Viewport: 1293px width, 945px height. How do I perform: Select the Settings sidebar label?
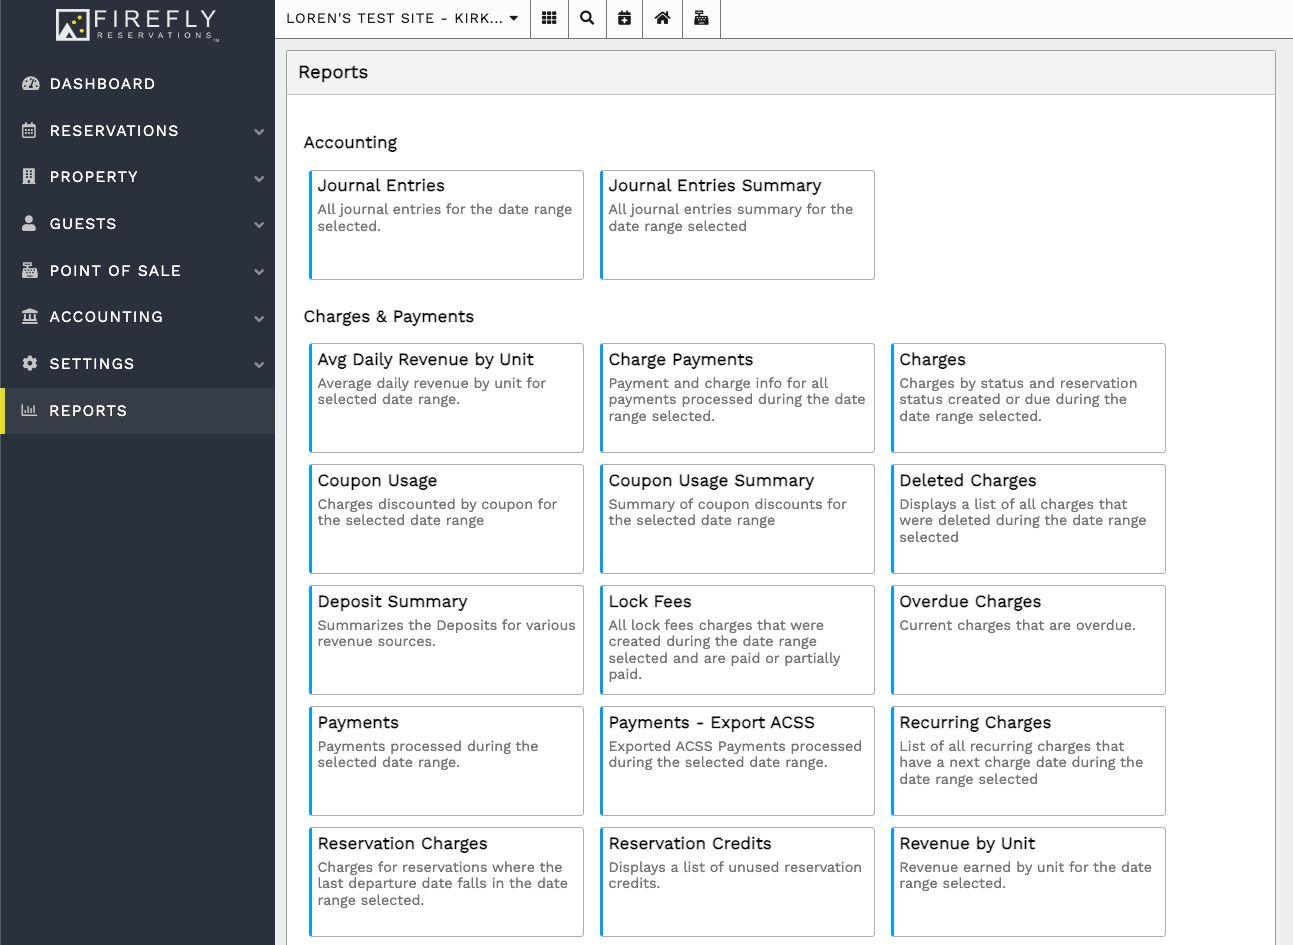pos(91,364)
